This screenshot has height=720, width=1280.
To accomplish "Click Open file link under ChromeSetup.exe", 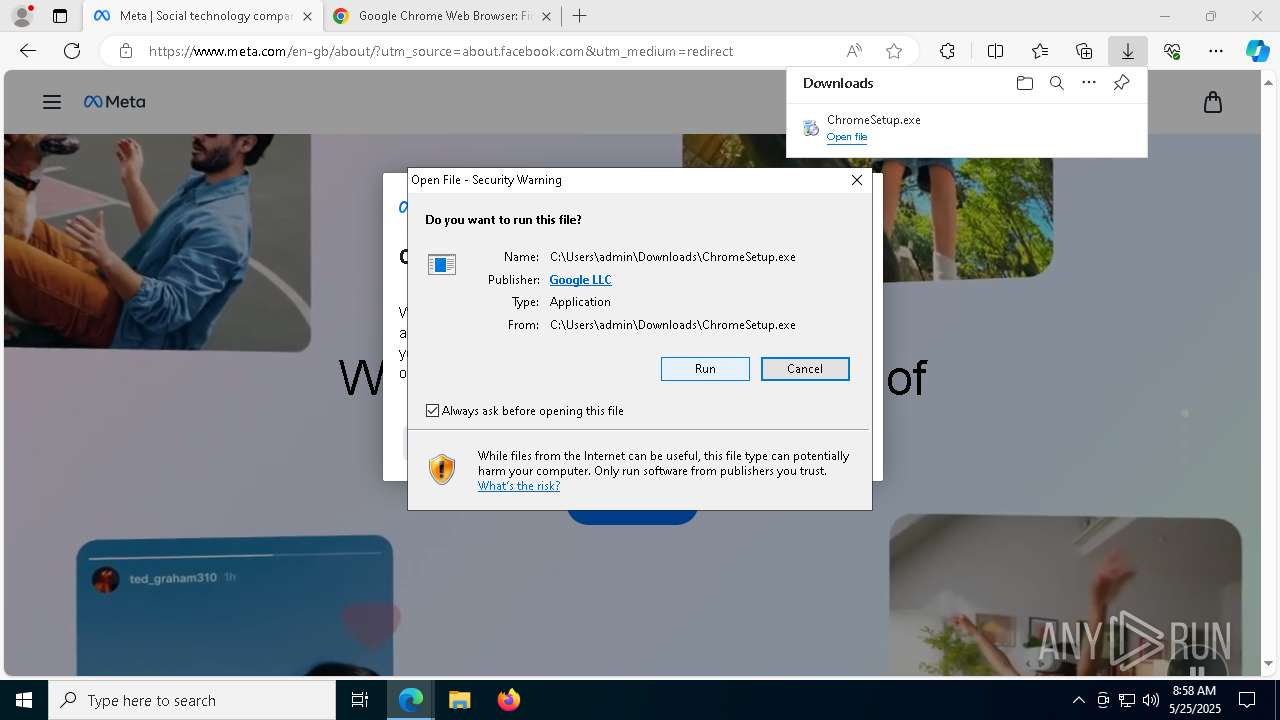I will (847, 137).
